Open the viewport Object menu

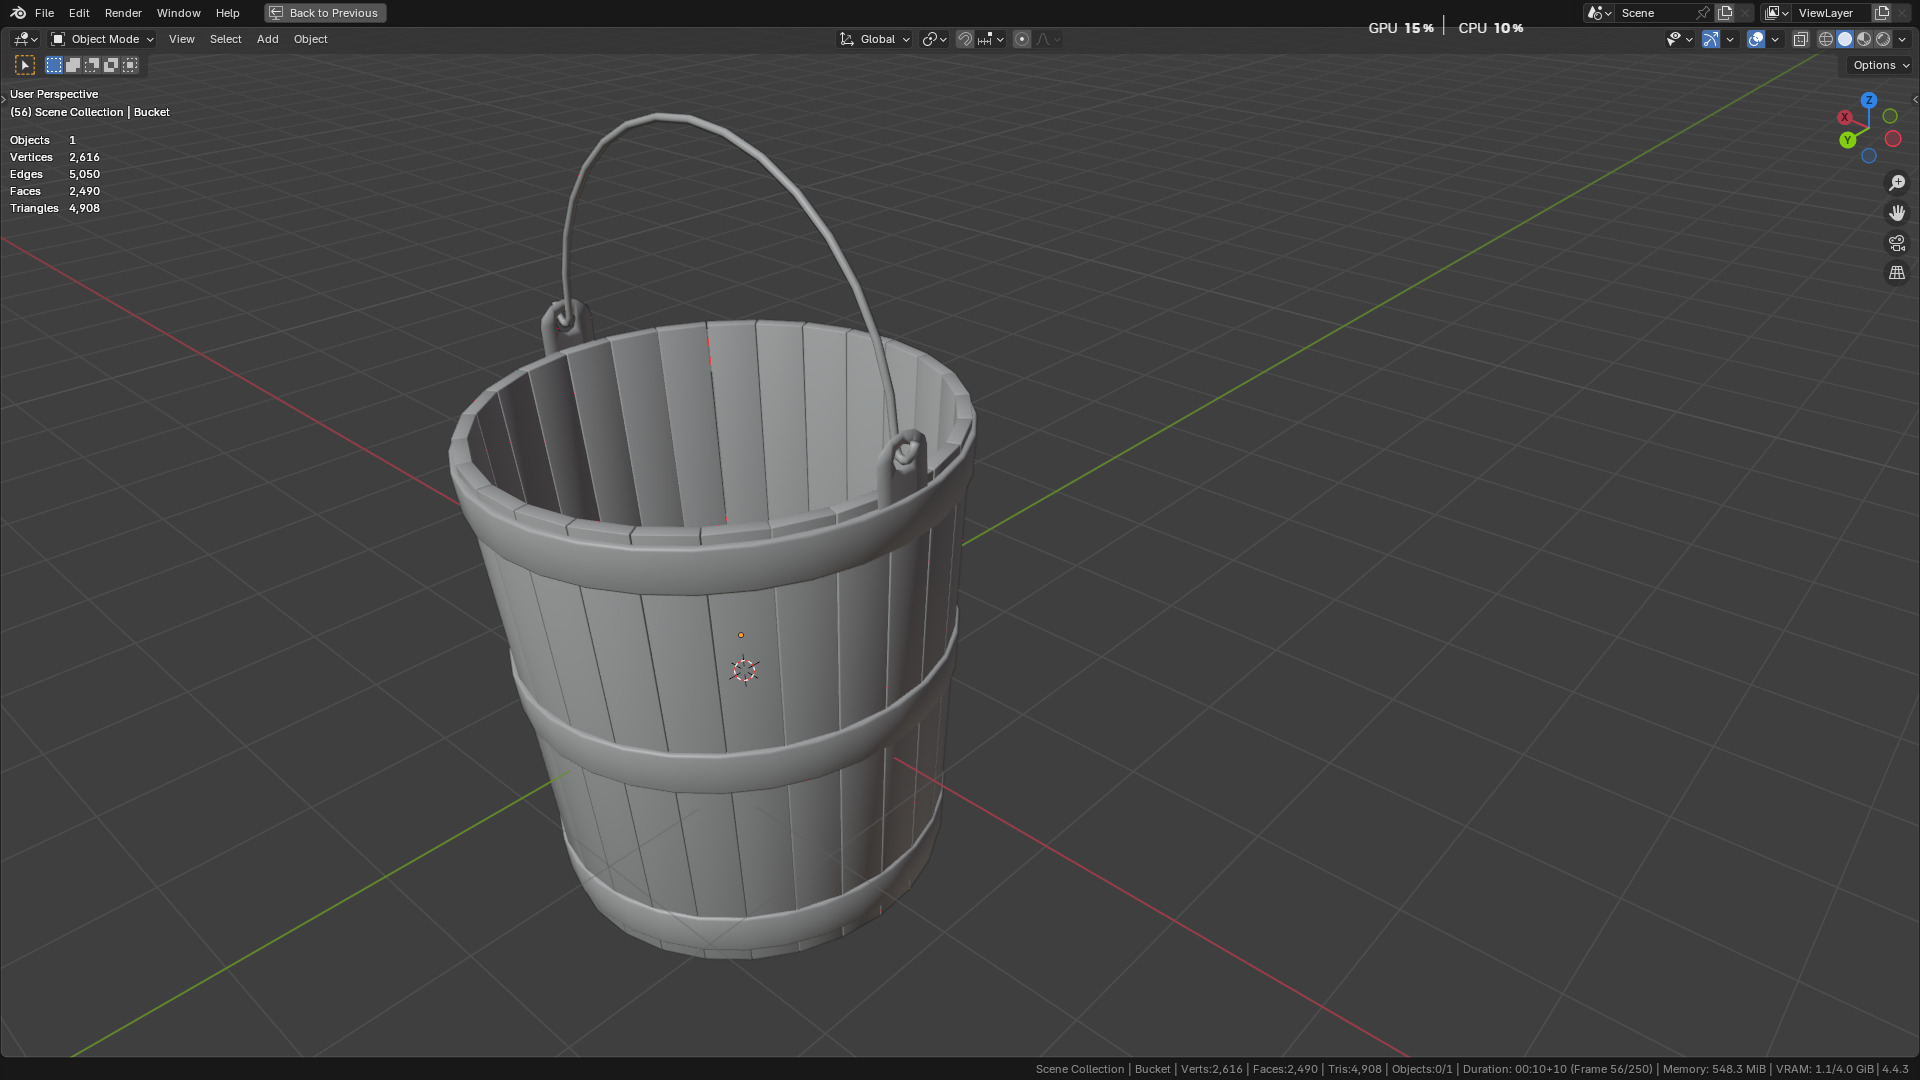click(x=310, y=39)
